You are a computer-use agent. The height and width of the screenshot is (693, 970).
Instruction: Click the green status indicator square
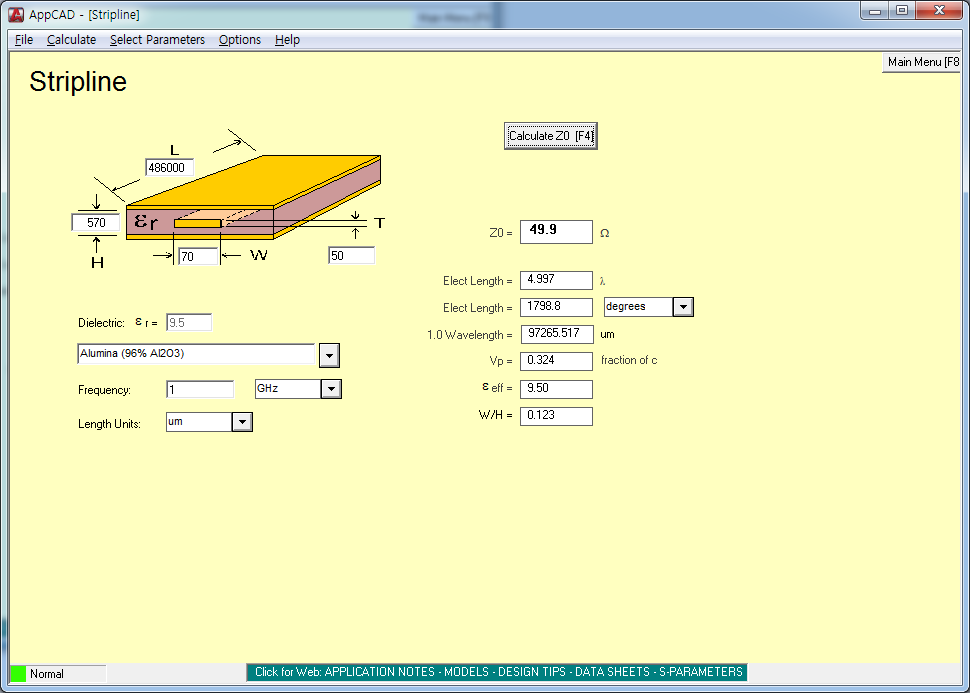tap(18, 674)
